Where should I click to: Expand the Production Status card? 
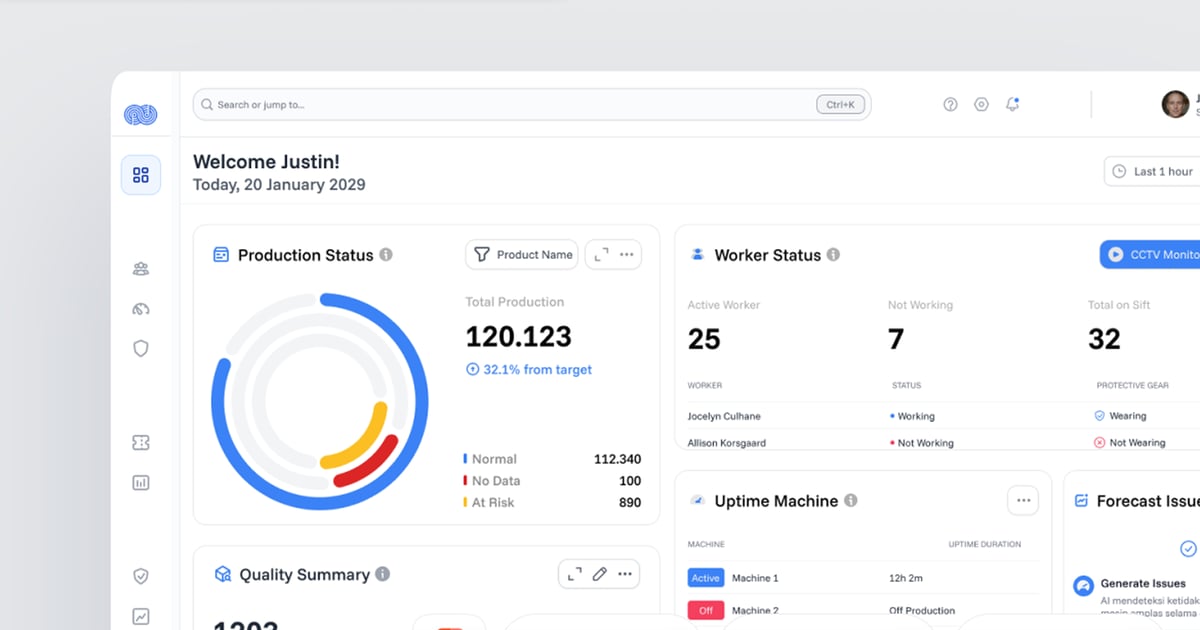click(600, 255)
